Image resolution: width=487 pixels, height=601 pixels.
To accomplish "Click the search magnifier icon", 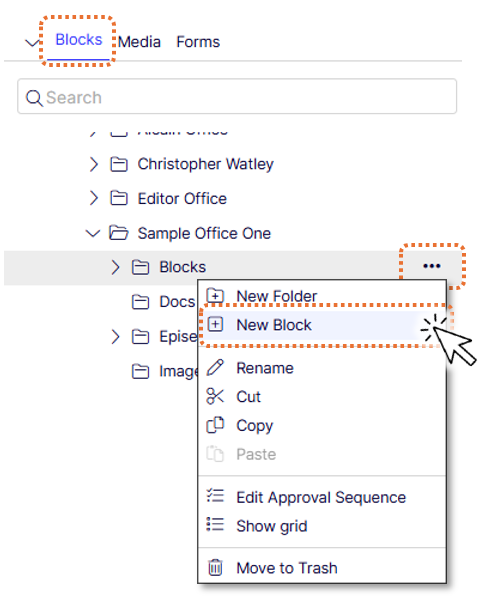I will tap(34, 98).
